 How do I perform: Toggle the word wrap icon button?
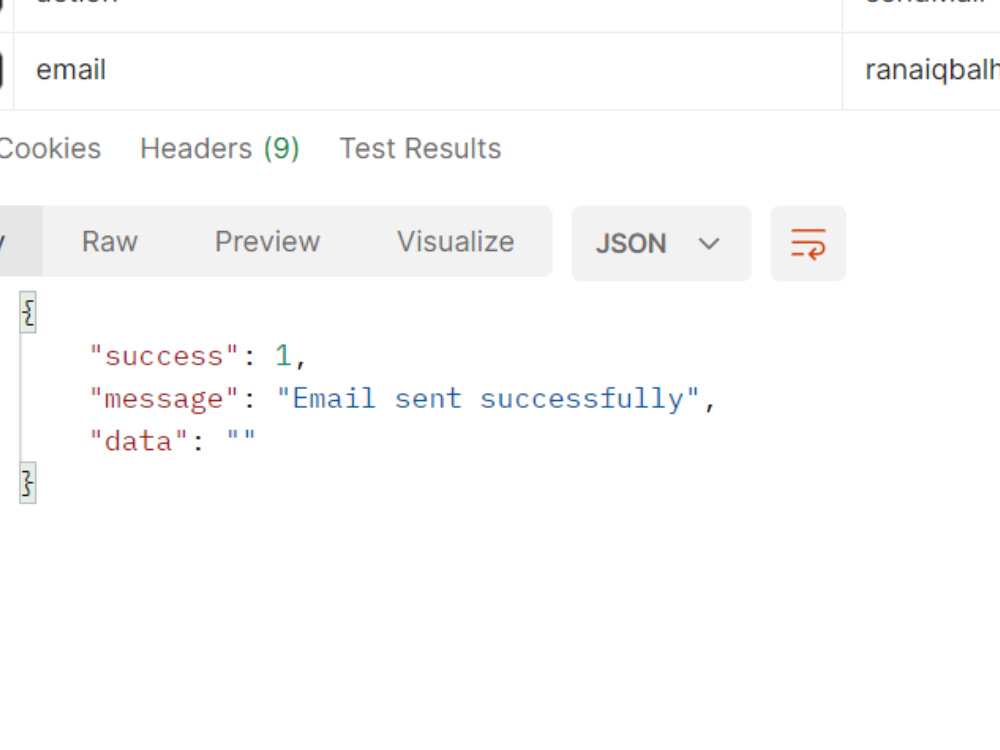[x=808, y=243]
